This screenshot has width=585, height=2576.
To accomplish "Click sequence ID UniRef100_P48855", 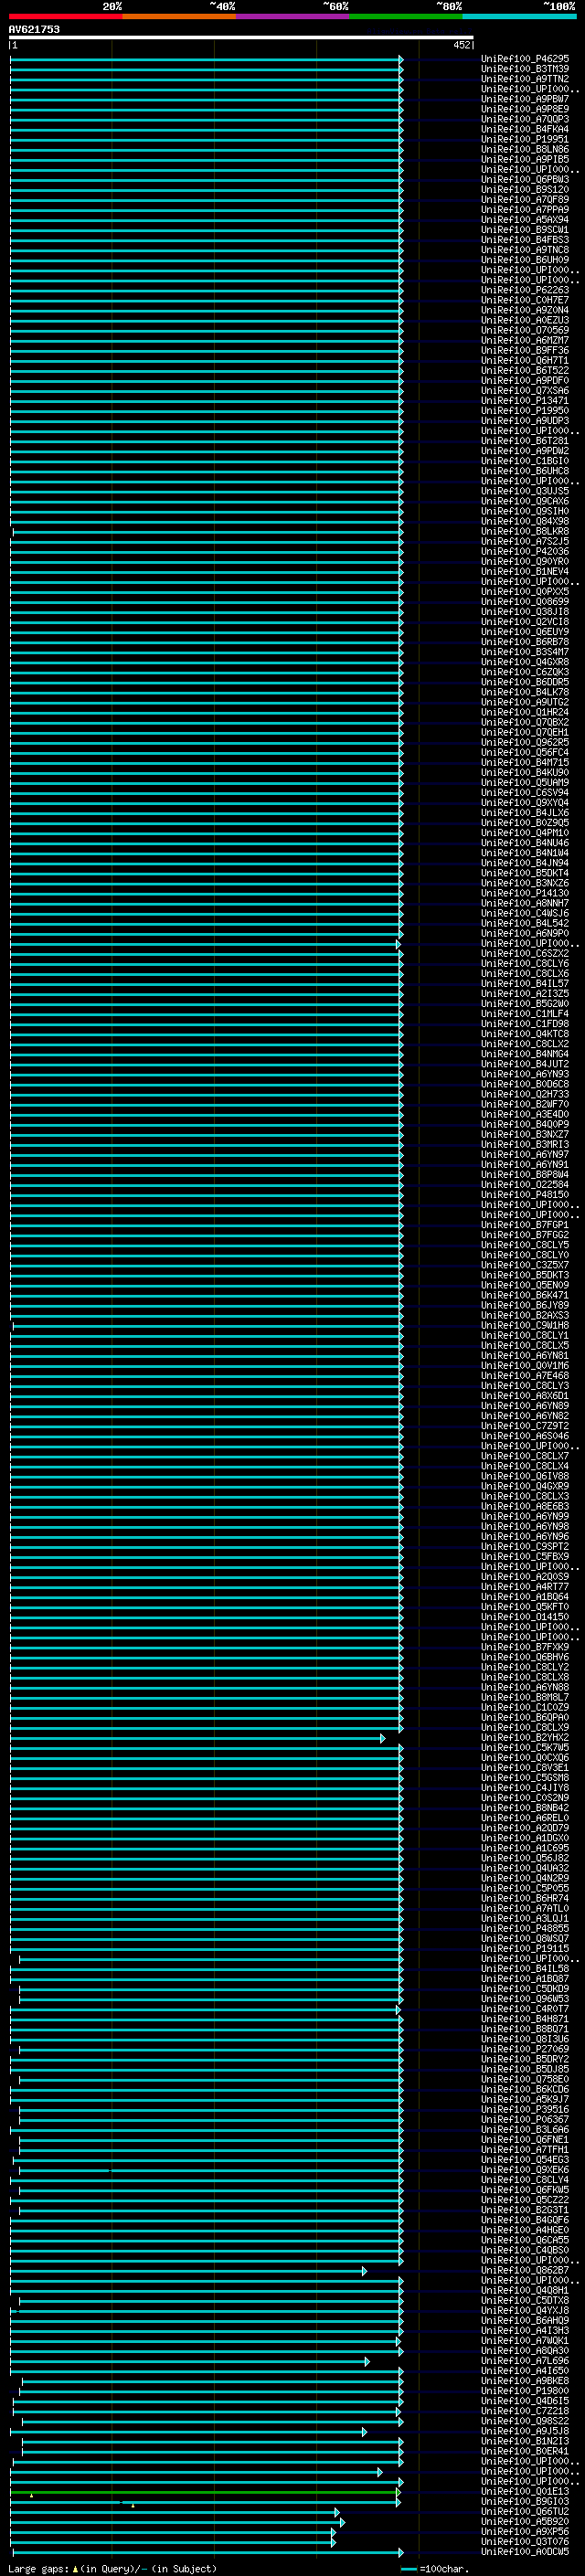I will tap(525, 1928).
